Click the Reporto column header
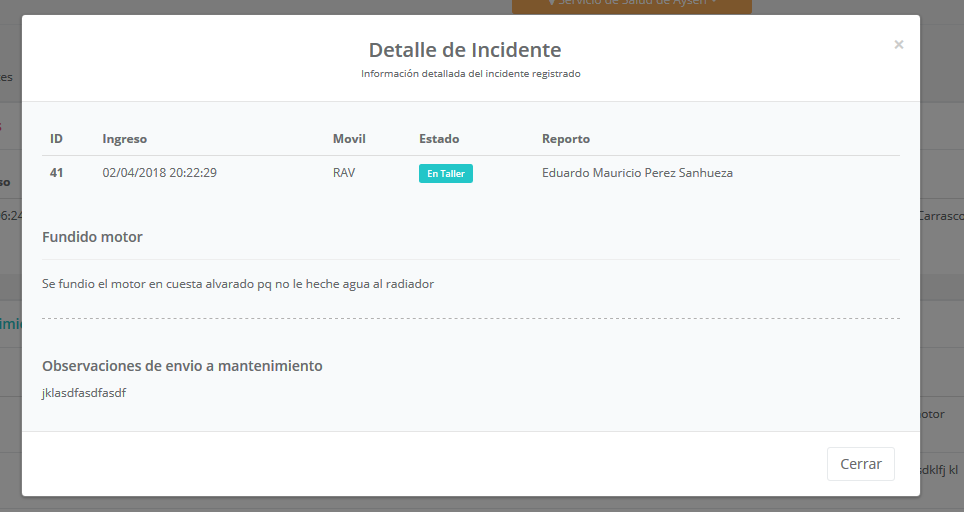This screenshot has height=512, width=964. [x=566, y=139]
